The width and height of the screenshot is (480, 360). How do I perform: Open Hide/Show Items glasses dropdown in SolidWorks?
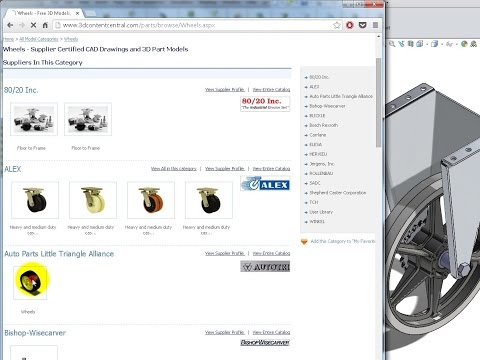click(x=449, y=44)
